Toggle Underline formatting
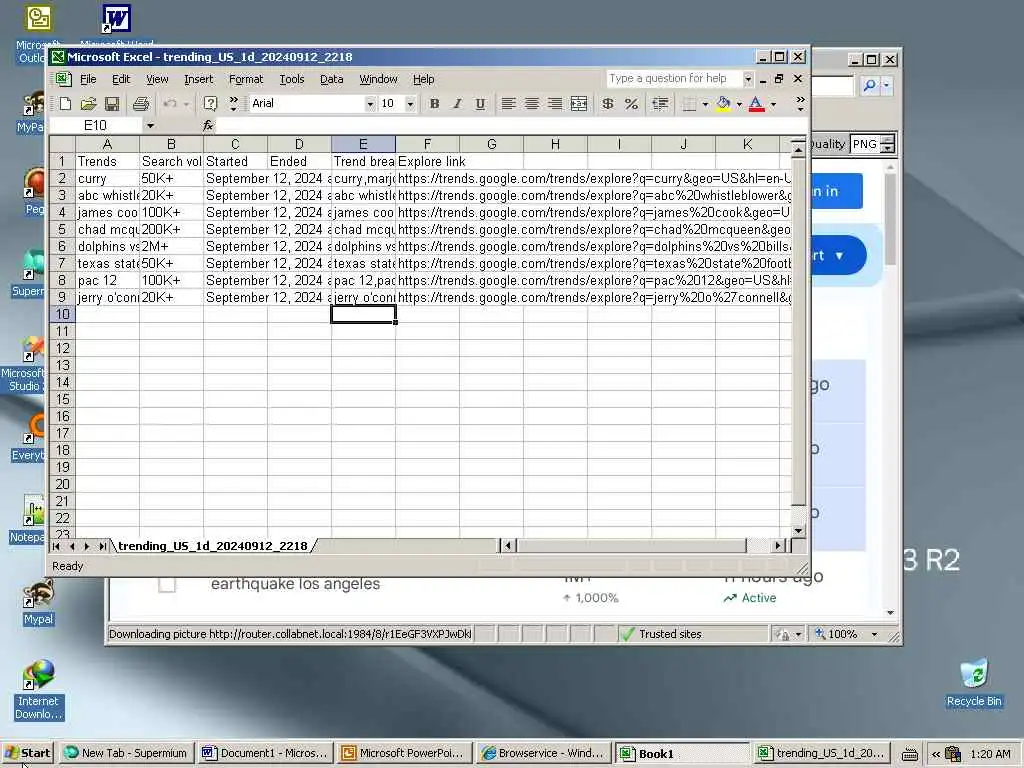1024x768 pixels. tap(481, 103)
